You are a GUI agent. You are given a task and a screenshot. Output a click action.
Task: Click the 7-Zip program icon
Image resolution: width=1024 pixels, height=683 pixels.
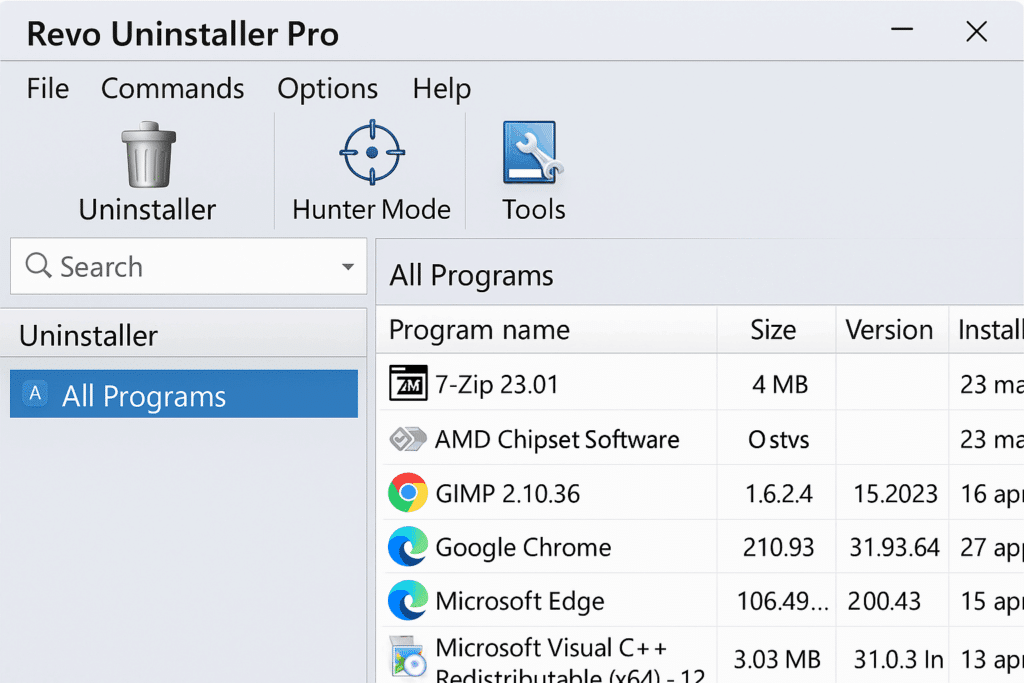point(408,383)
